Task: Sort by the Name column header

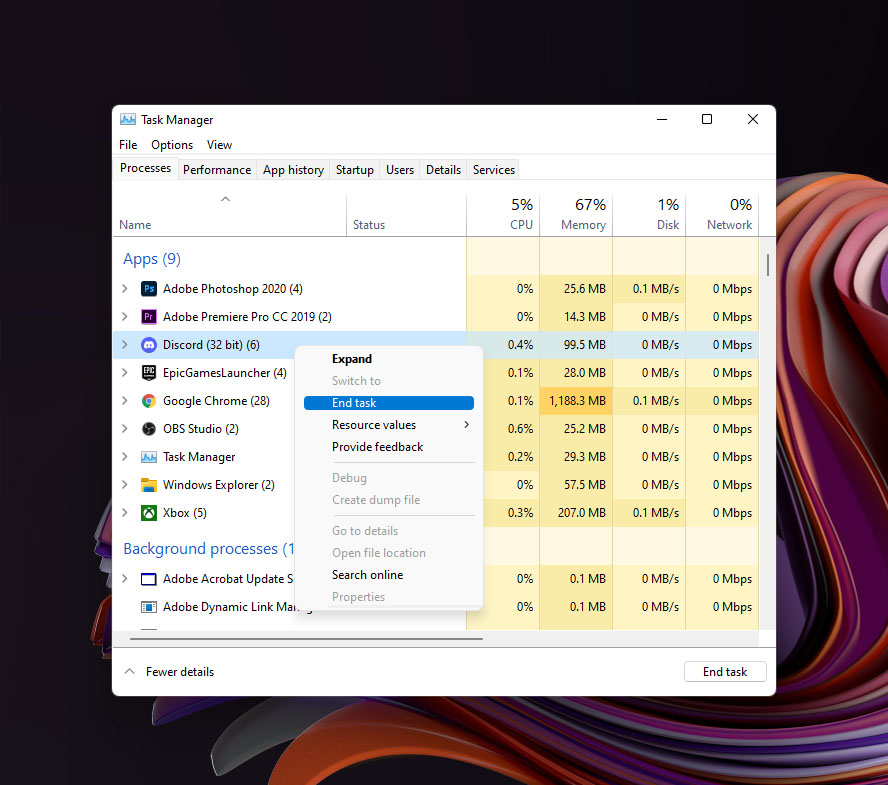Action: coord(229,215)
